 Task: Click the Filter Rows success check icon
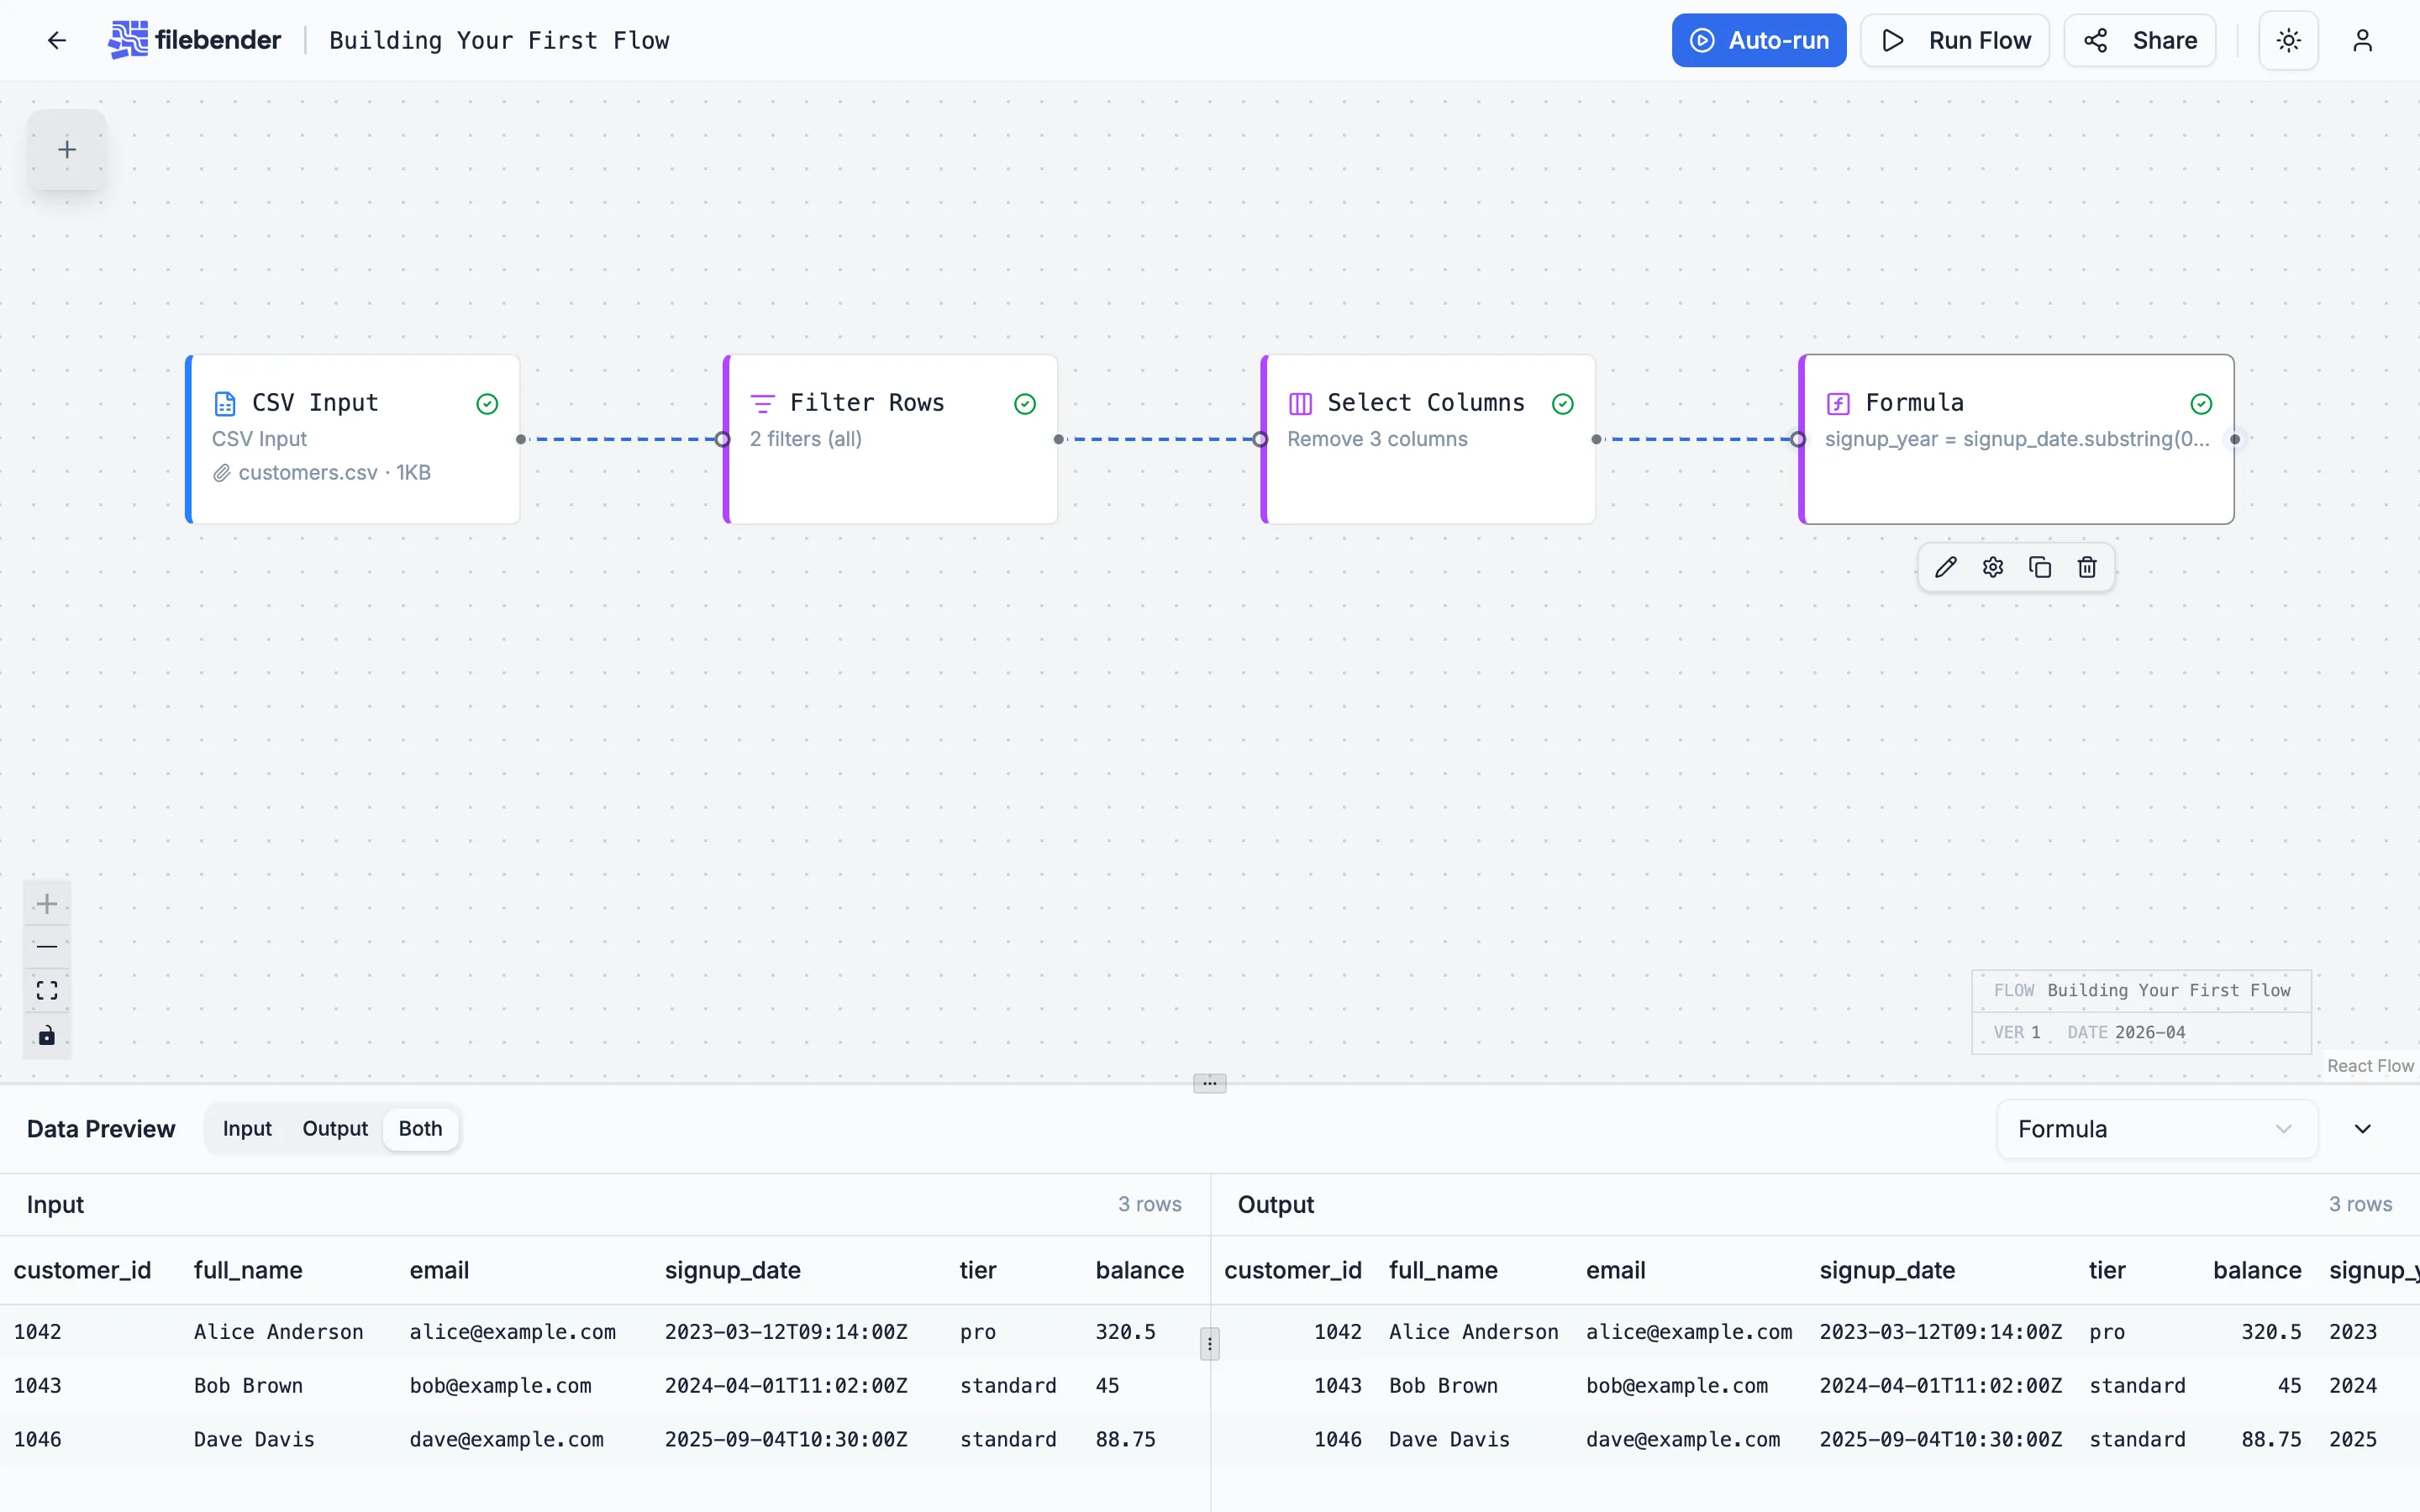tap(1025, 404)
